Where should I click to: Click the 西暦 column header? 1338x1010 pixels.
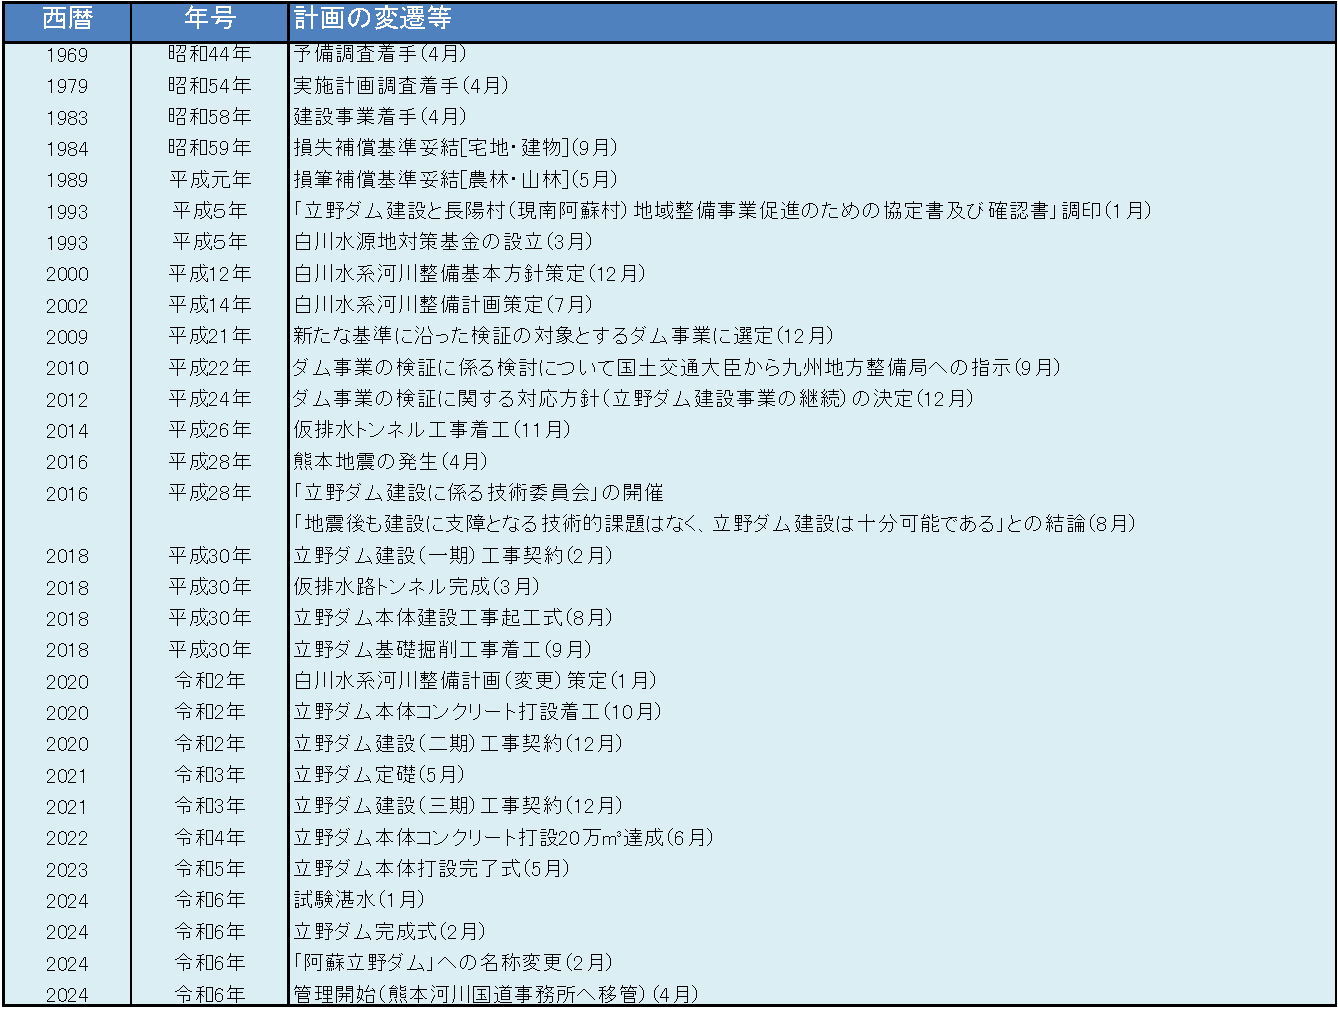(67, 19)
